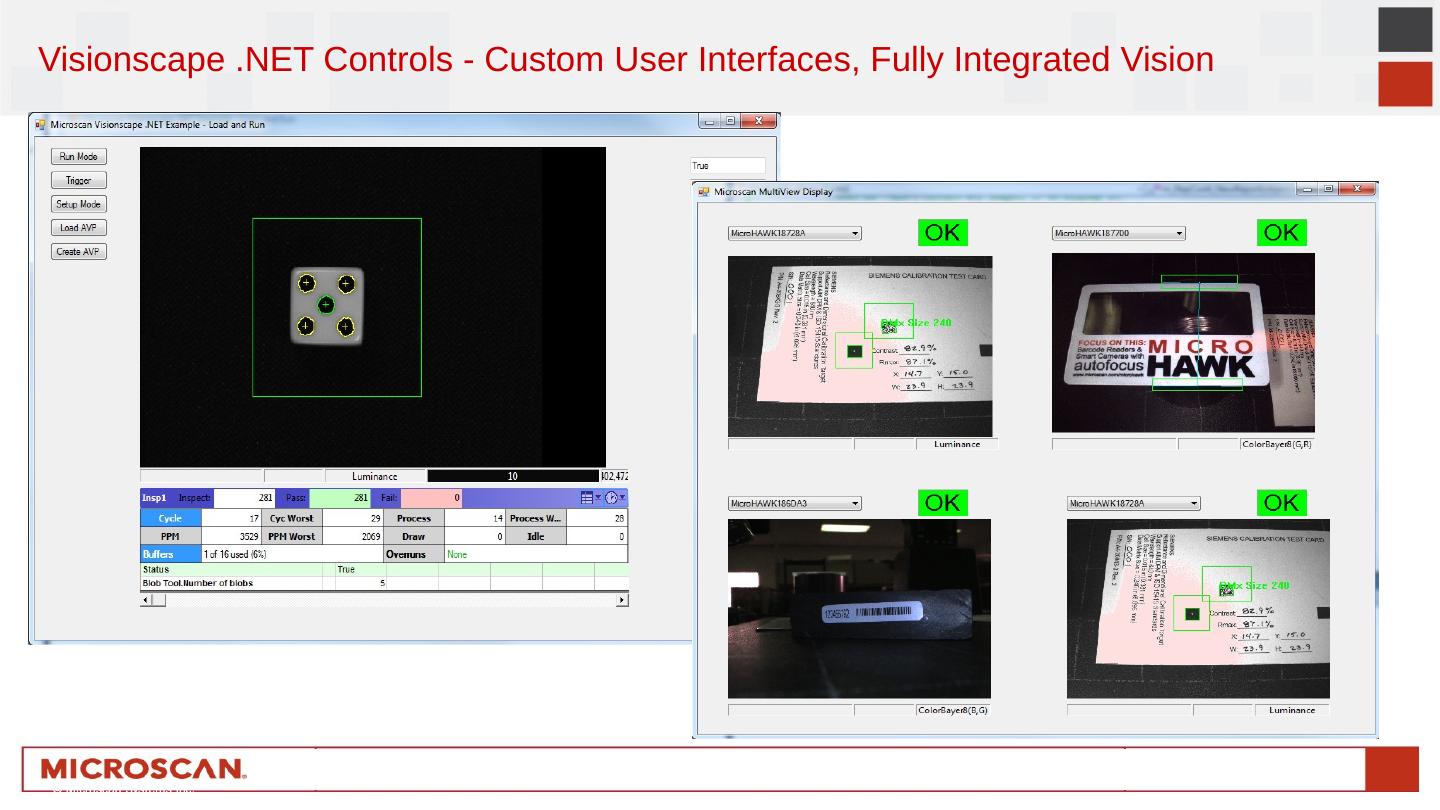Click the Microscan logo in the footer

click(x=143, y=769)
